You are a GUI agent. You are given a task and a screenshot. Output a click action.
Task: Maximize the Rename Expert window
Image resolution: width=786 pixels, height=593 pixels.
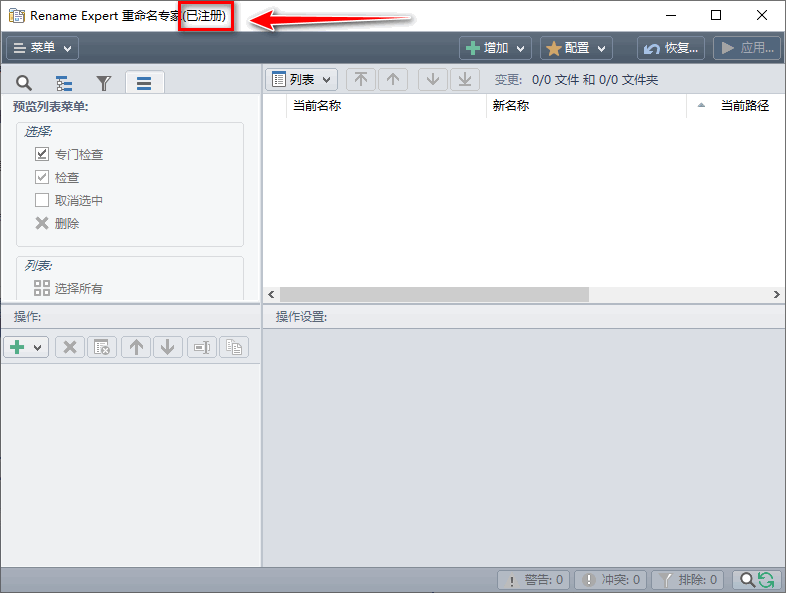(x=716, y=16)
